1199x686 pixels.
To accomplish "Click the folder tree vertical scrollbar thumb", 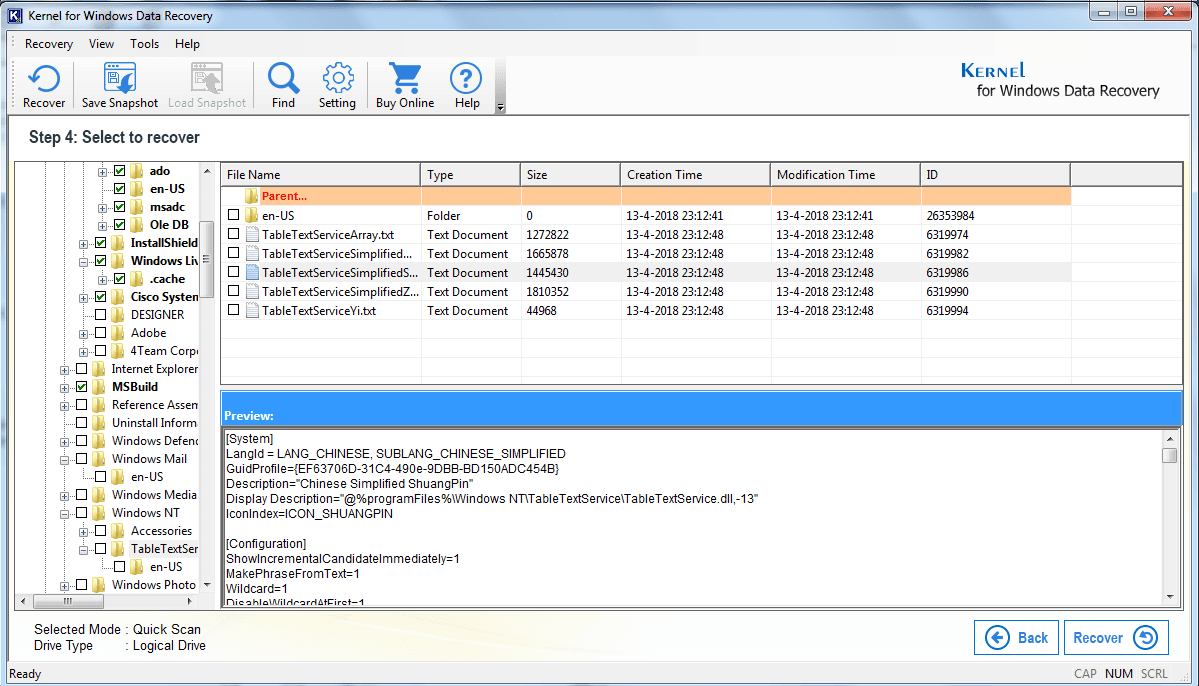I will tap(206, 258).
